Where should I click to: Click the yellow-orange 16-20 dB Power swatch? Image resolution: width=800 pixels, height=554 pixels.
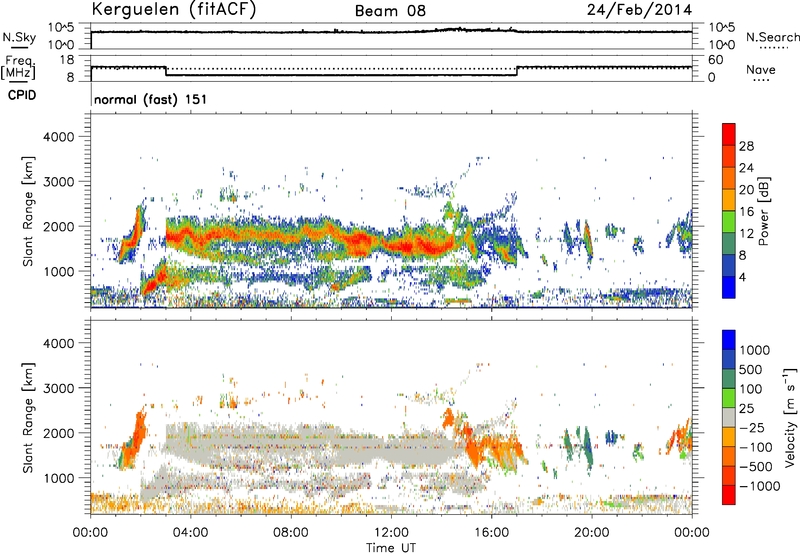[x=729, y=199]
